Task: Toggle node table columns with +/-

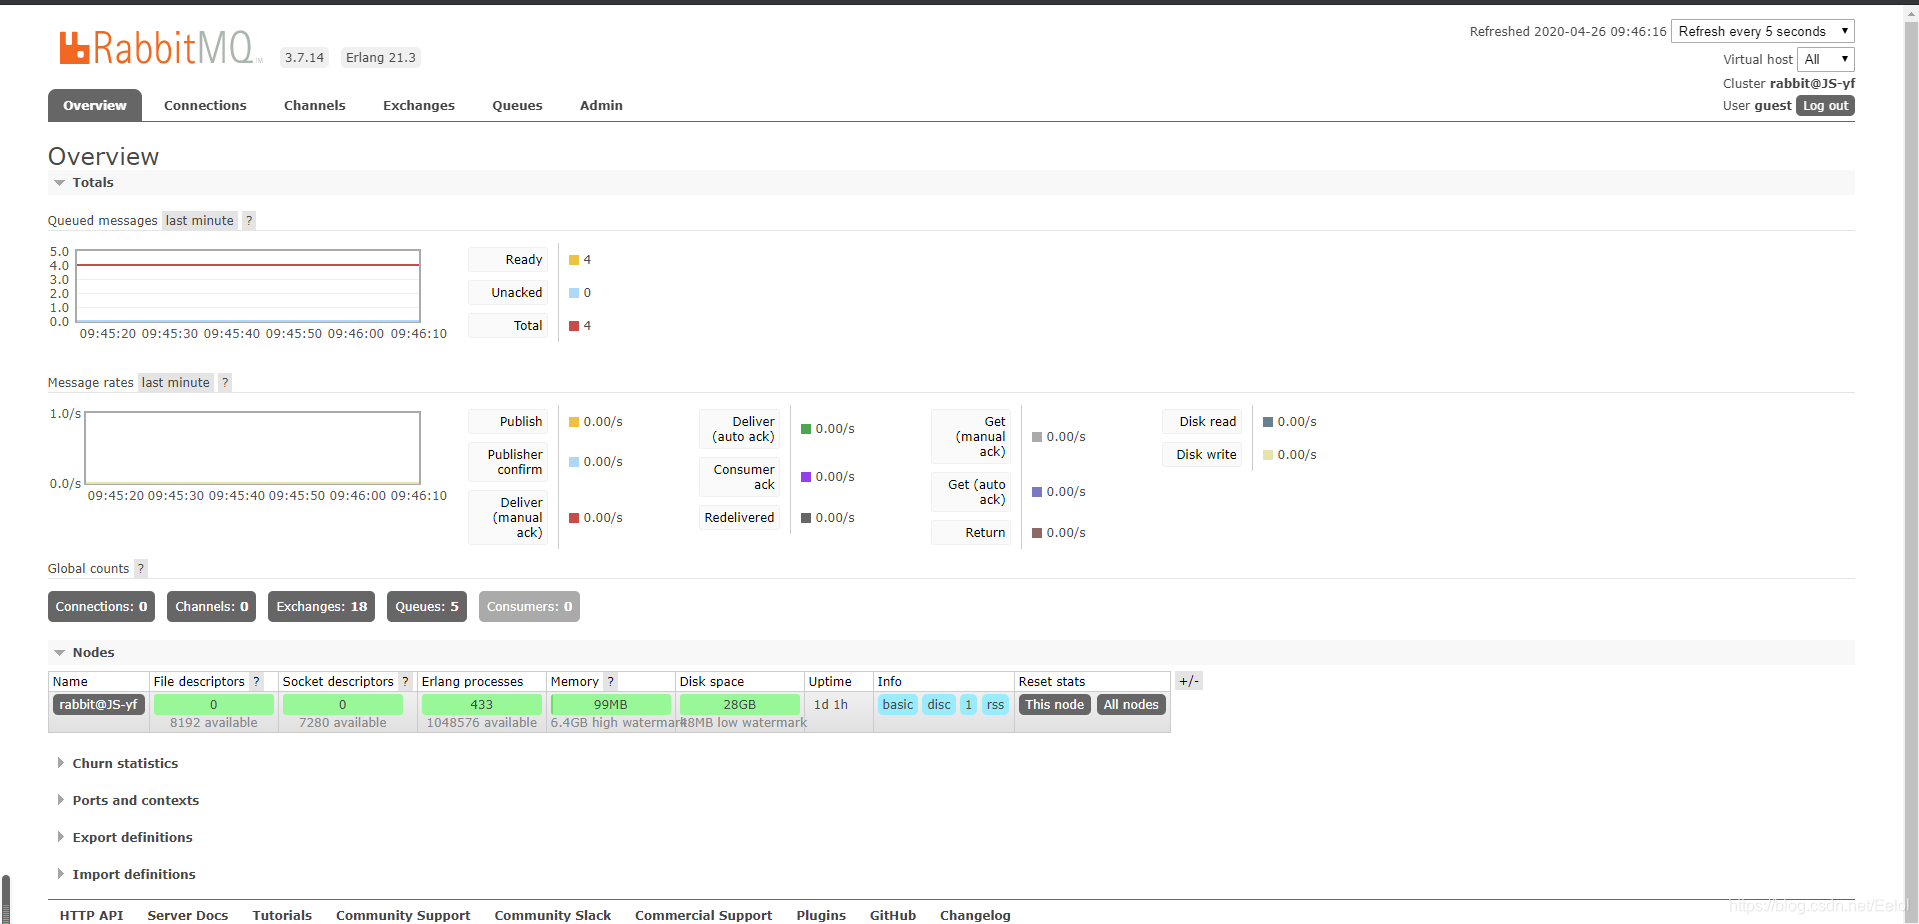Action: [1188, 681]
